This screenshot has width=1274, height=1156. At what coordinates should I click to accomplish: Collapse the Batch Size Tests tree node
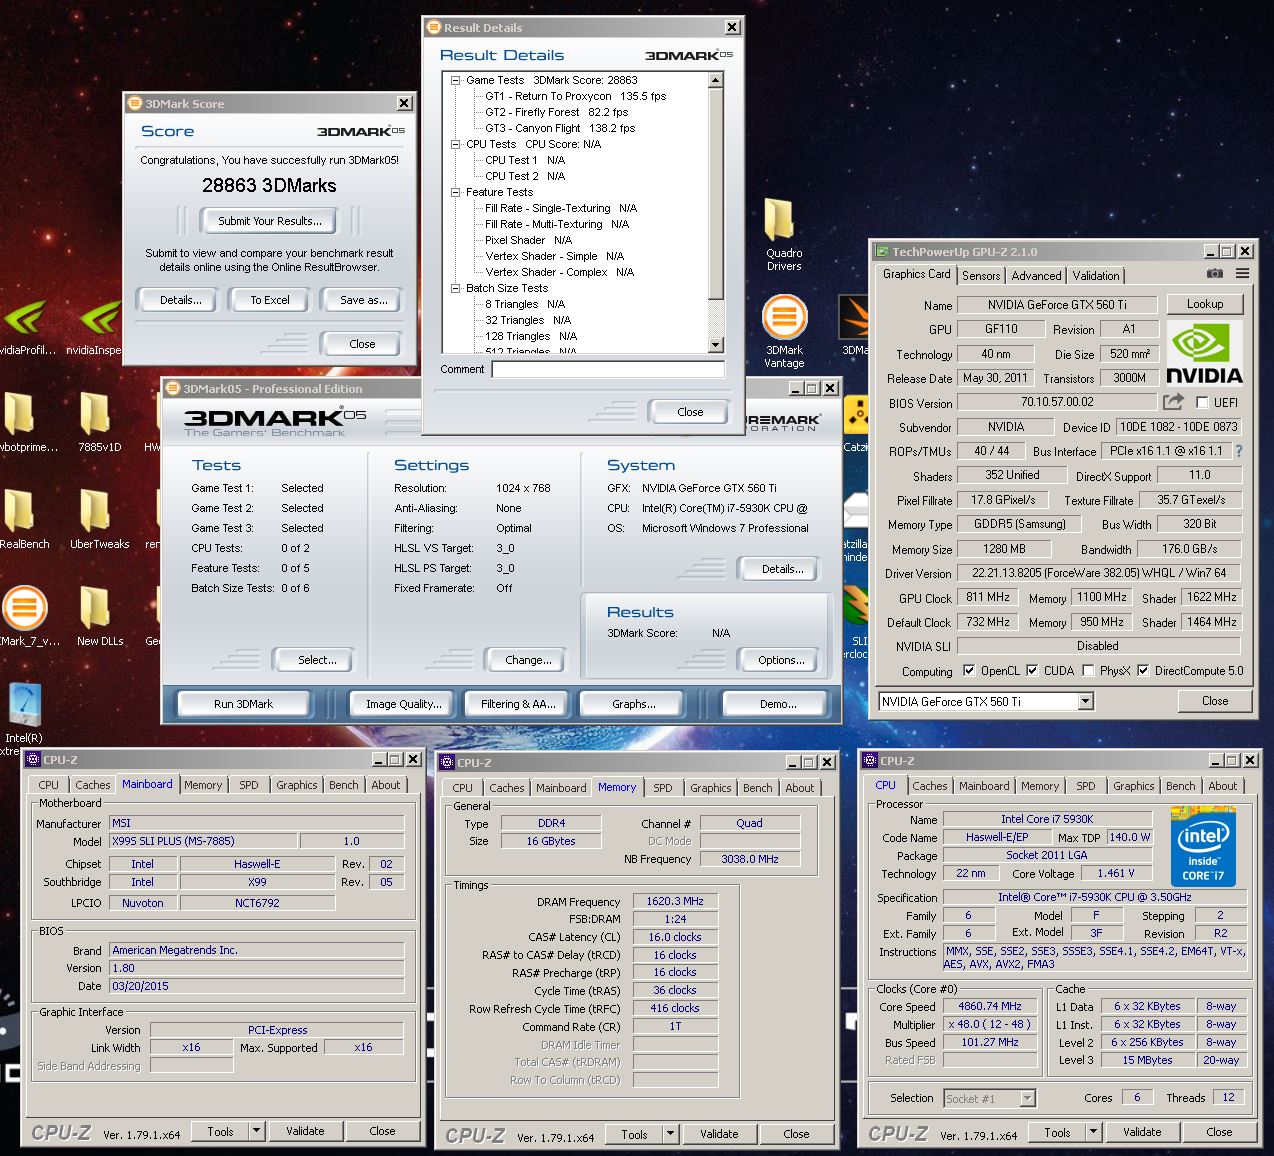(456, 288)
